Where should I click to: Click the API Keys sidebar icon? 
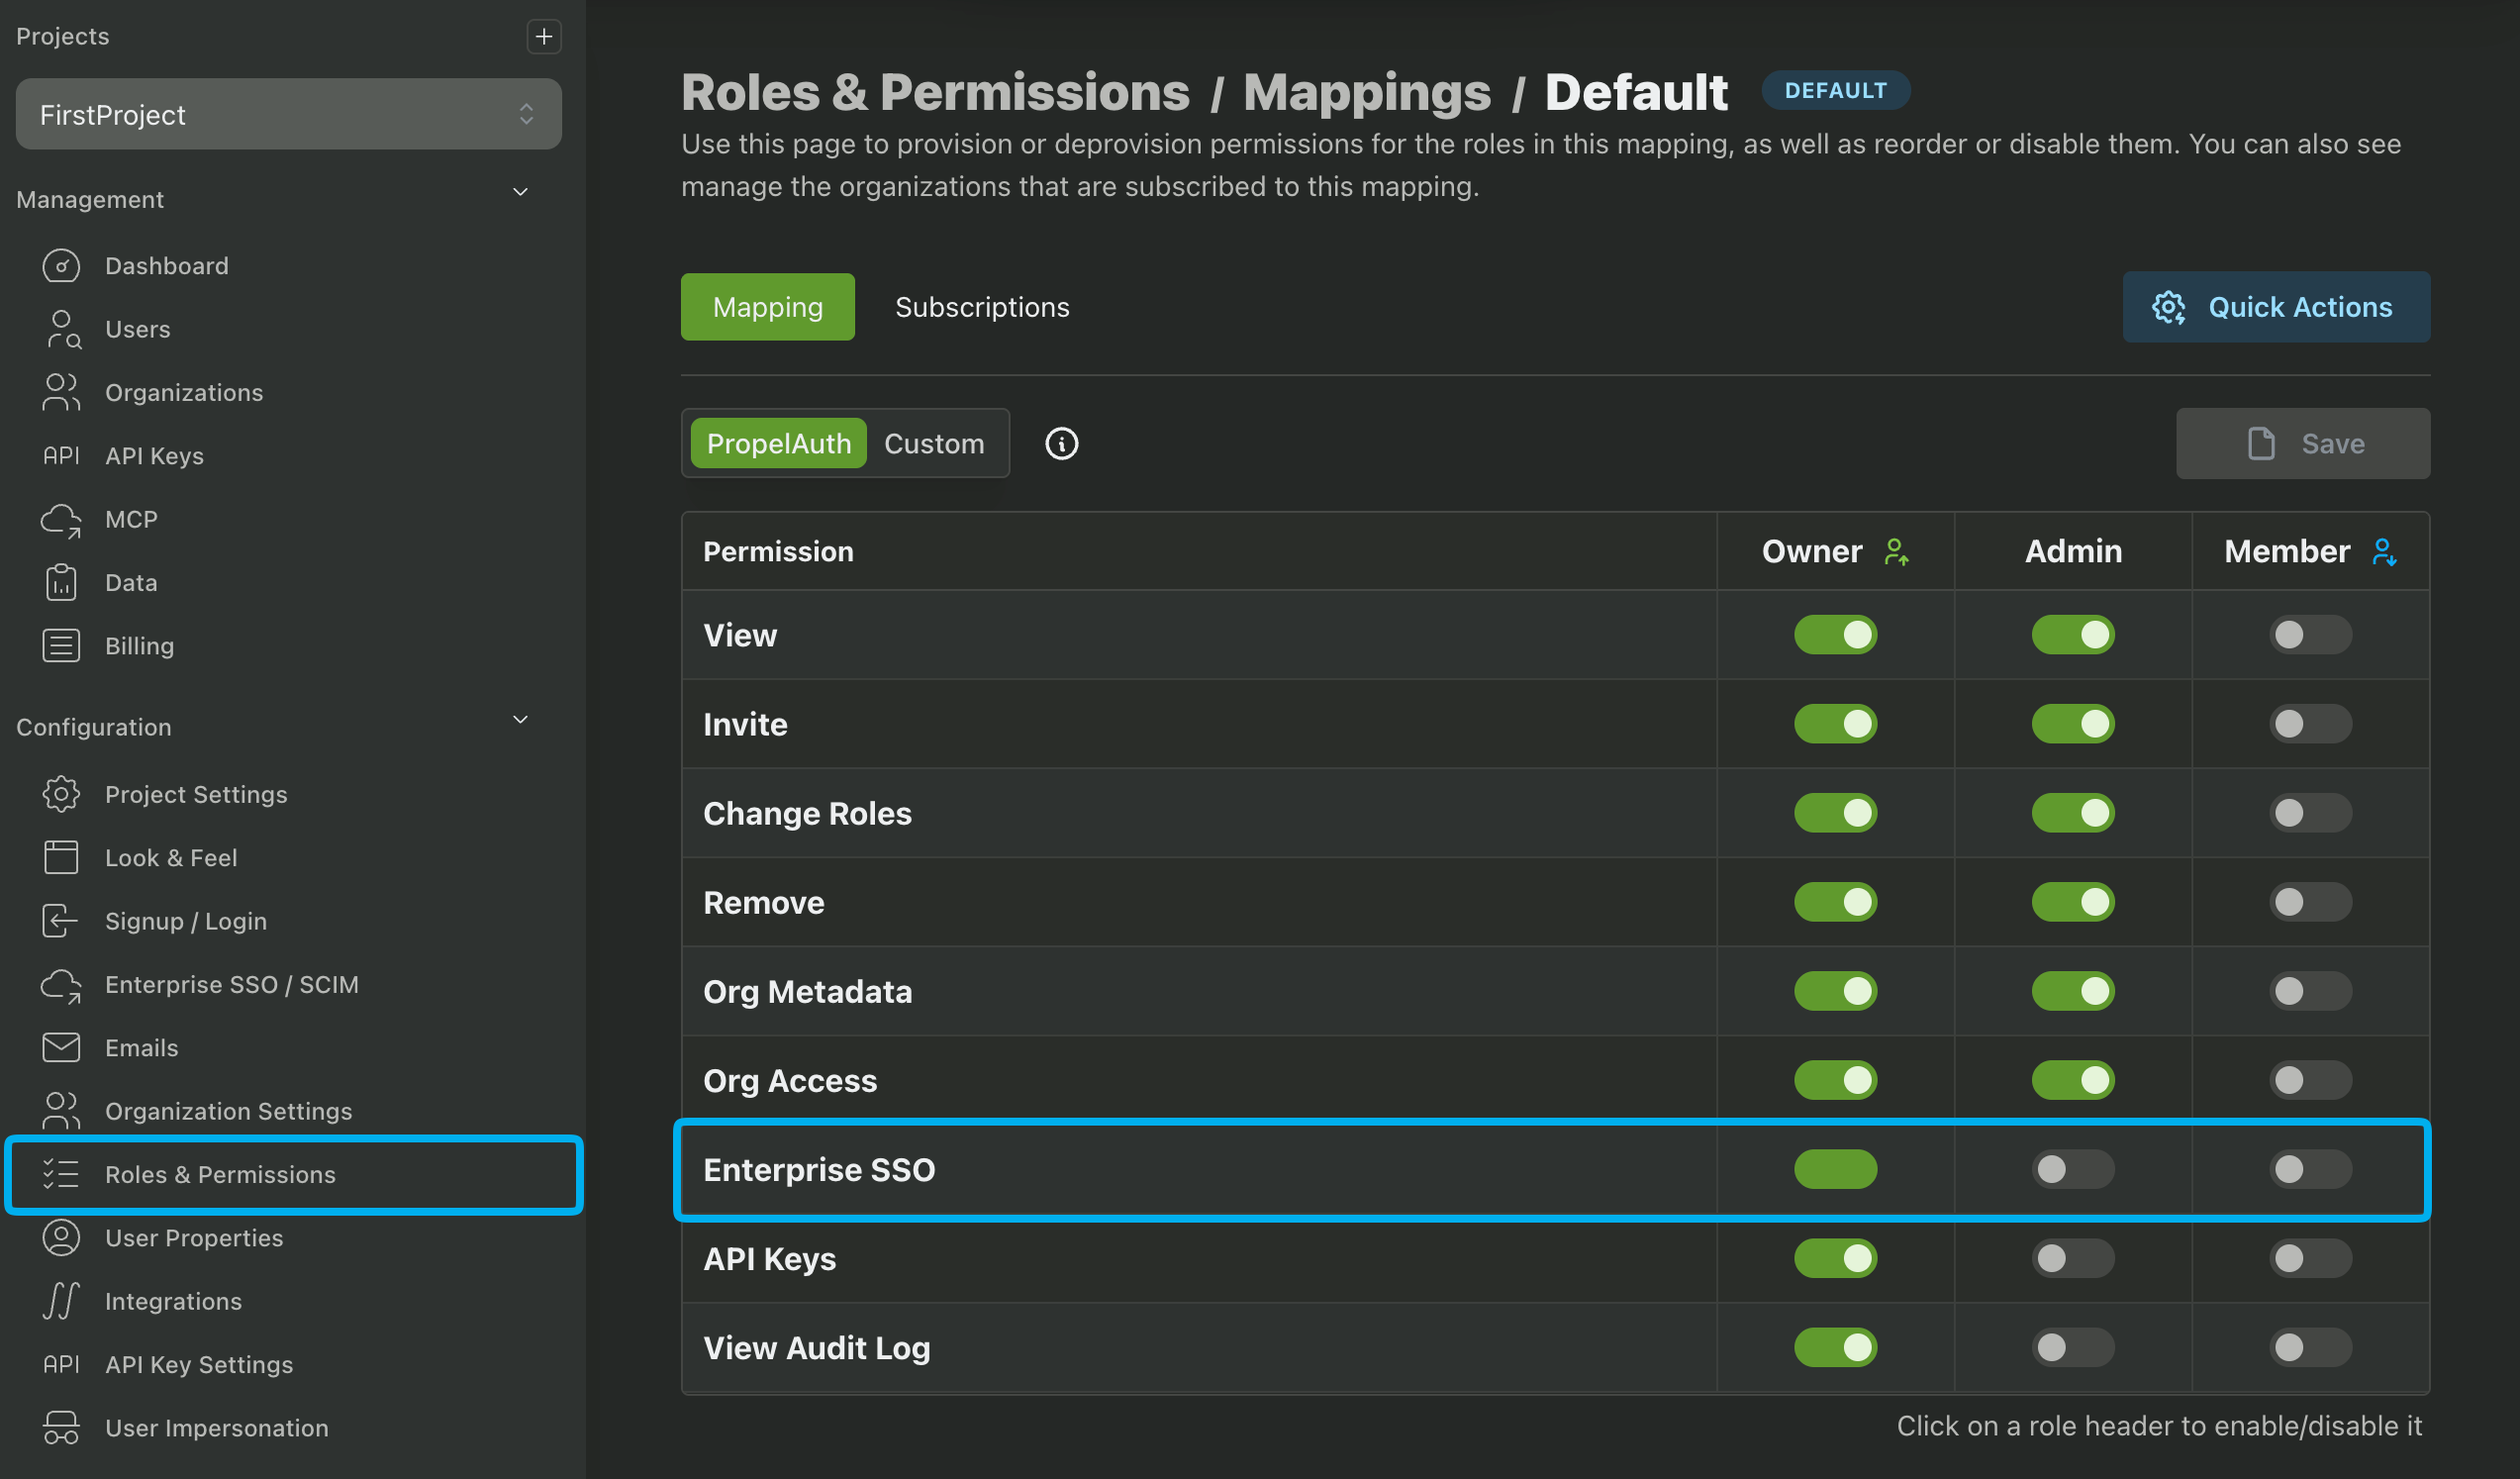coord(61,456)
